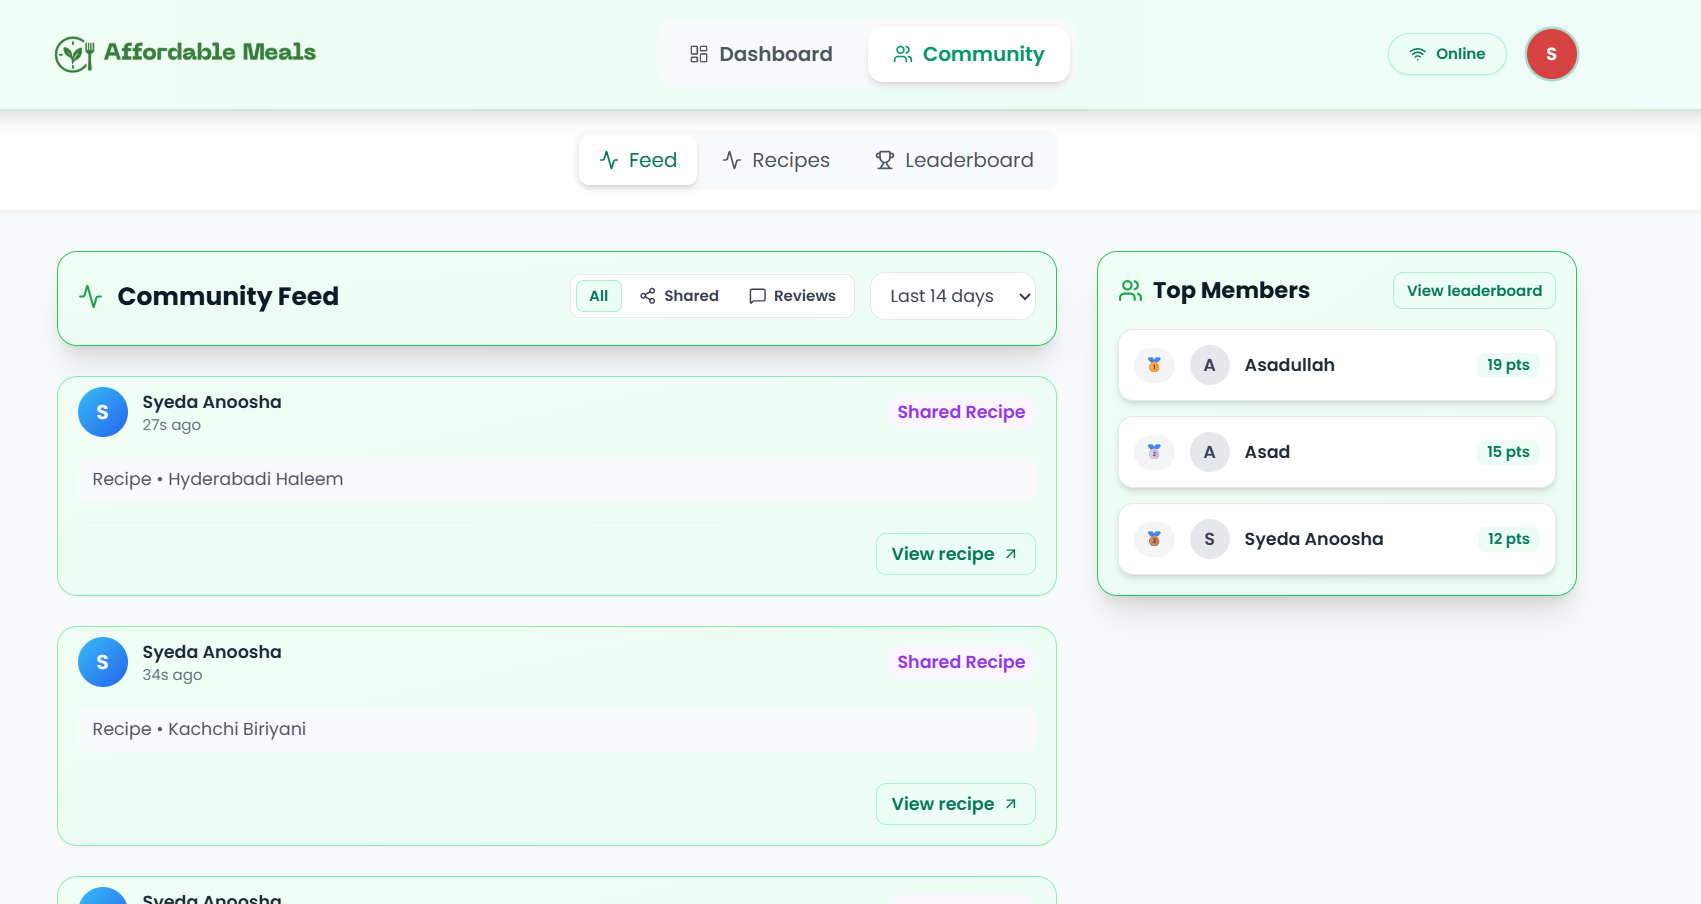Click the 19 pts badge for Asadullah
The width and height of the screenshot is (1701, 904).
(1508, 365)
